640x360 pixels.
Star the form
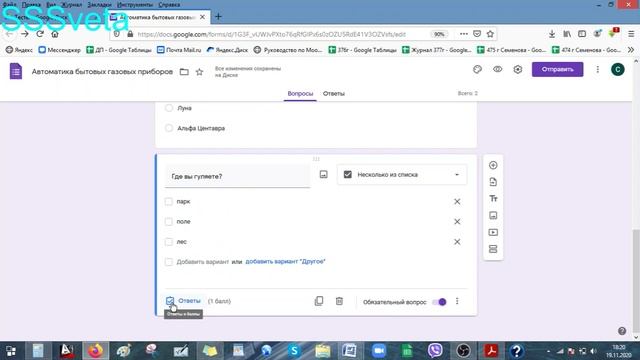pyautogui.click(x=199, y=72)
